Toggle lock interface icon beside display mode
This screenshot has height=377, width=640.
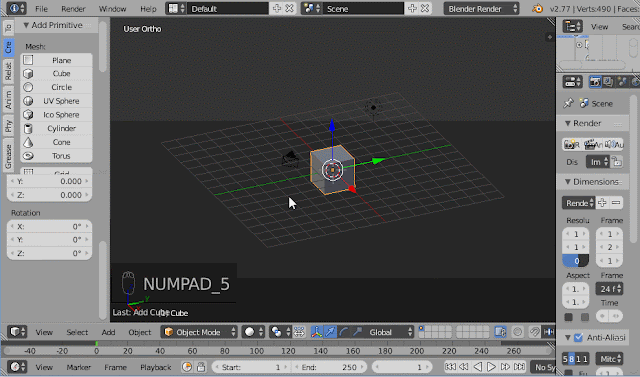pos(617,162)
